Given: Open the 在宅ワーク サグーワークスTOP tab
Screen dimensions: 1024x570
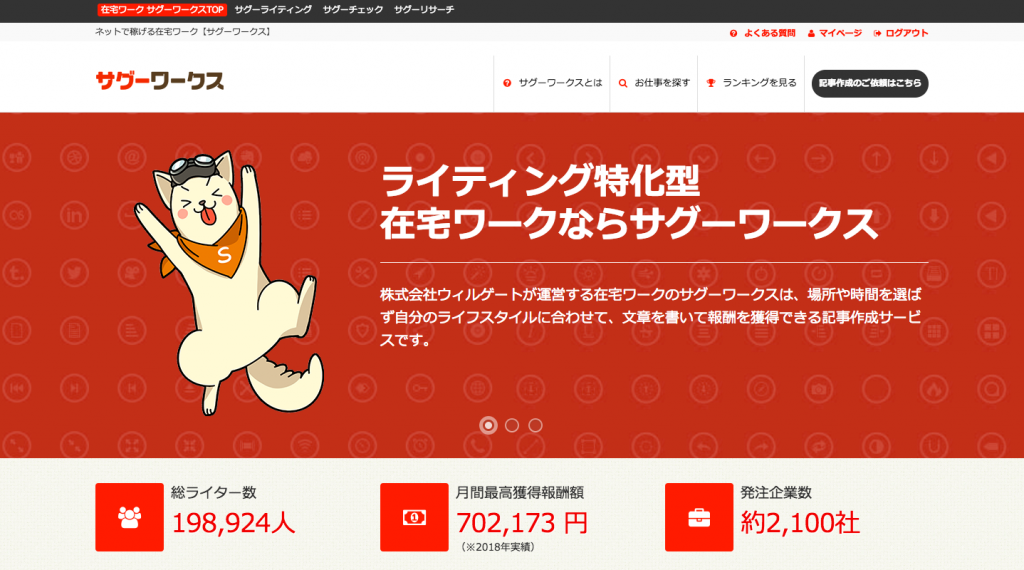Looking at the screenshot, I should tap(162, 10).
